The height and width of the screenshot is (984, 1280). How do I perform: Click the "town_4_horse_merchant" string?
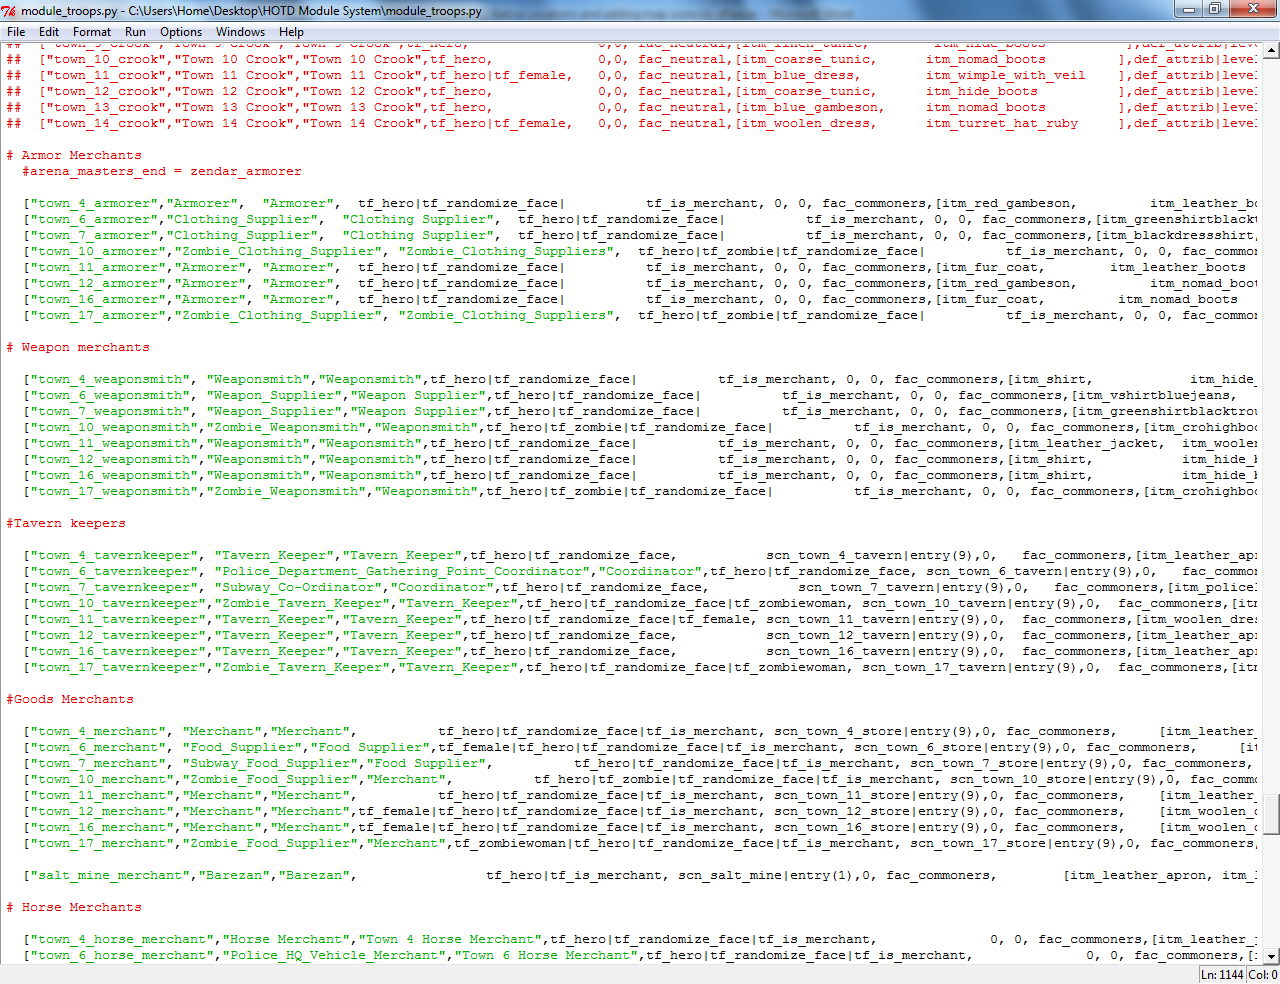[122, 939]
